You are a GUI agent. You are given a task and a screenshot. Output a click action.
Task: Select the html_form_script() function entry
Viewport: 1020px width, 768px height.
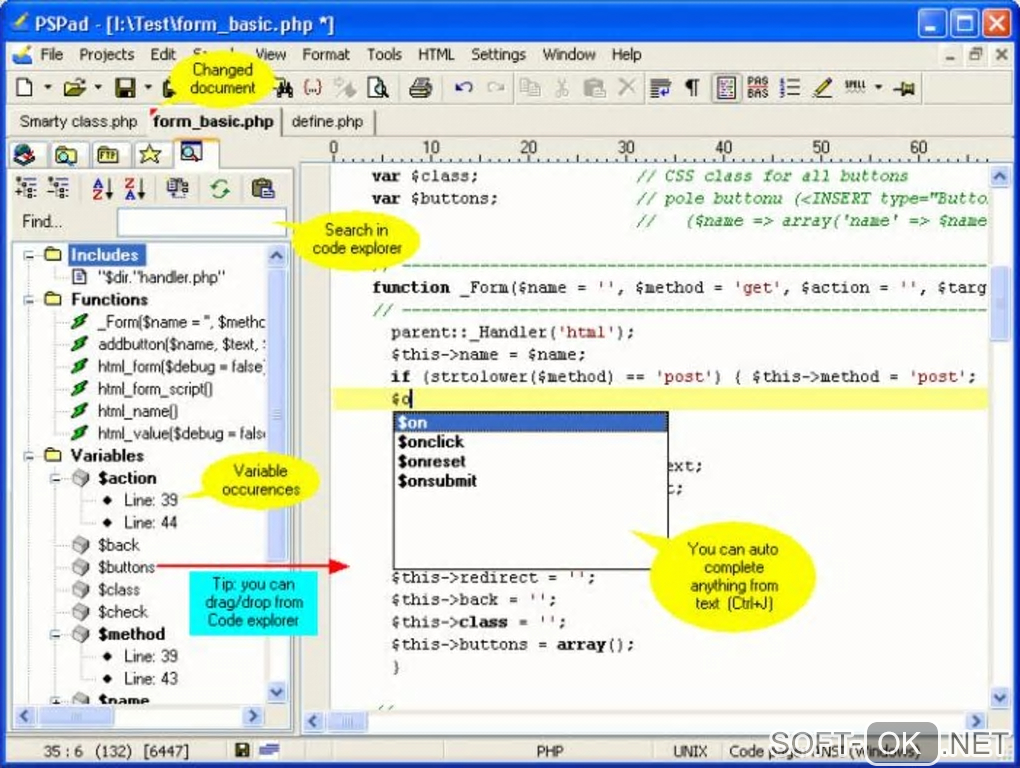(x=155, y=389)
